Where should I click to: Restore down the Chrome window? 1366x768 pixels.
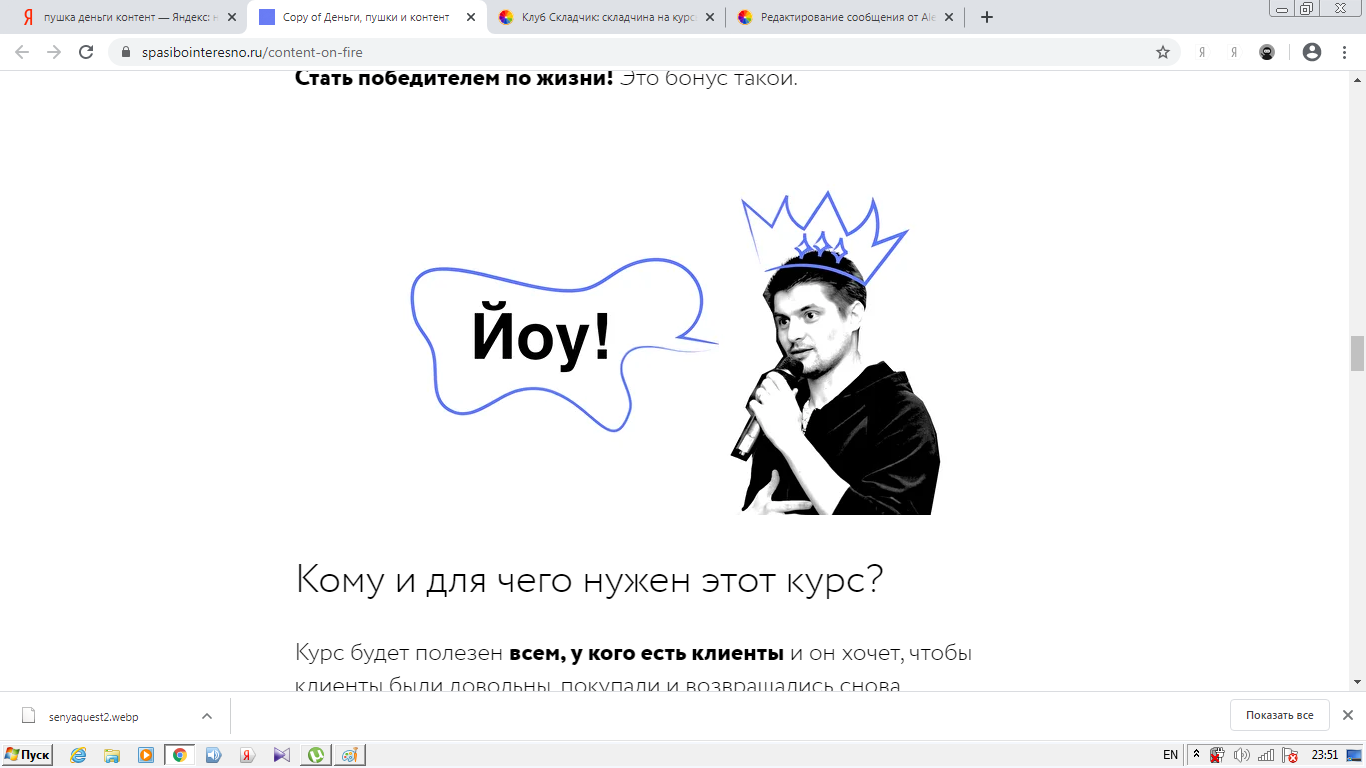[1306, 8]
